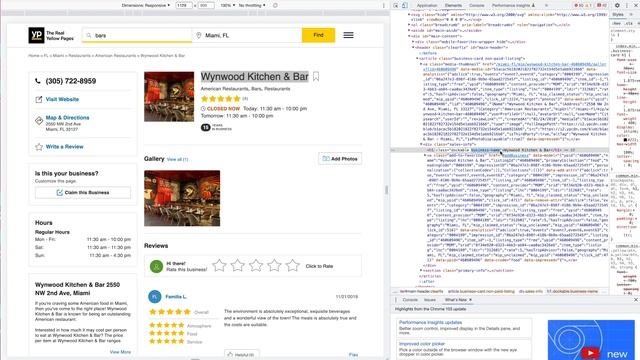Image resolution: width=640 pixels, height=360 pixels.
Task: Open the Gallery restaurant photo
Action: [x=182, y=198]
